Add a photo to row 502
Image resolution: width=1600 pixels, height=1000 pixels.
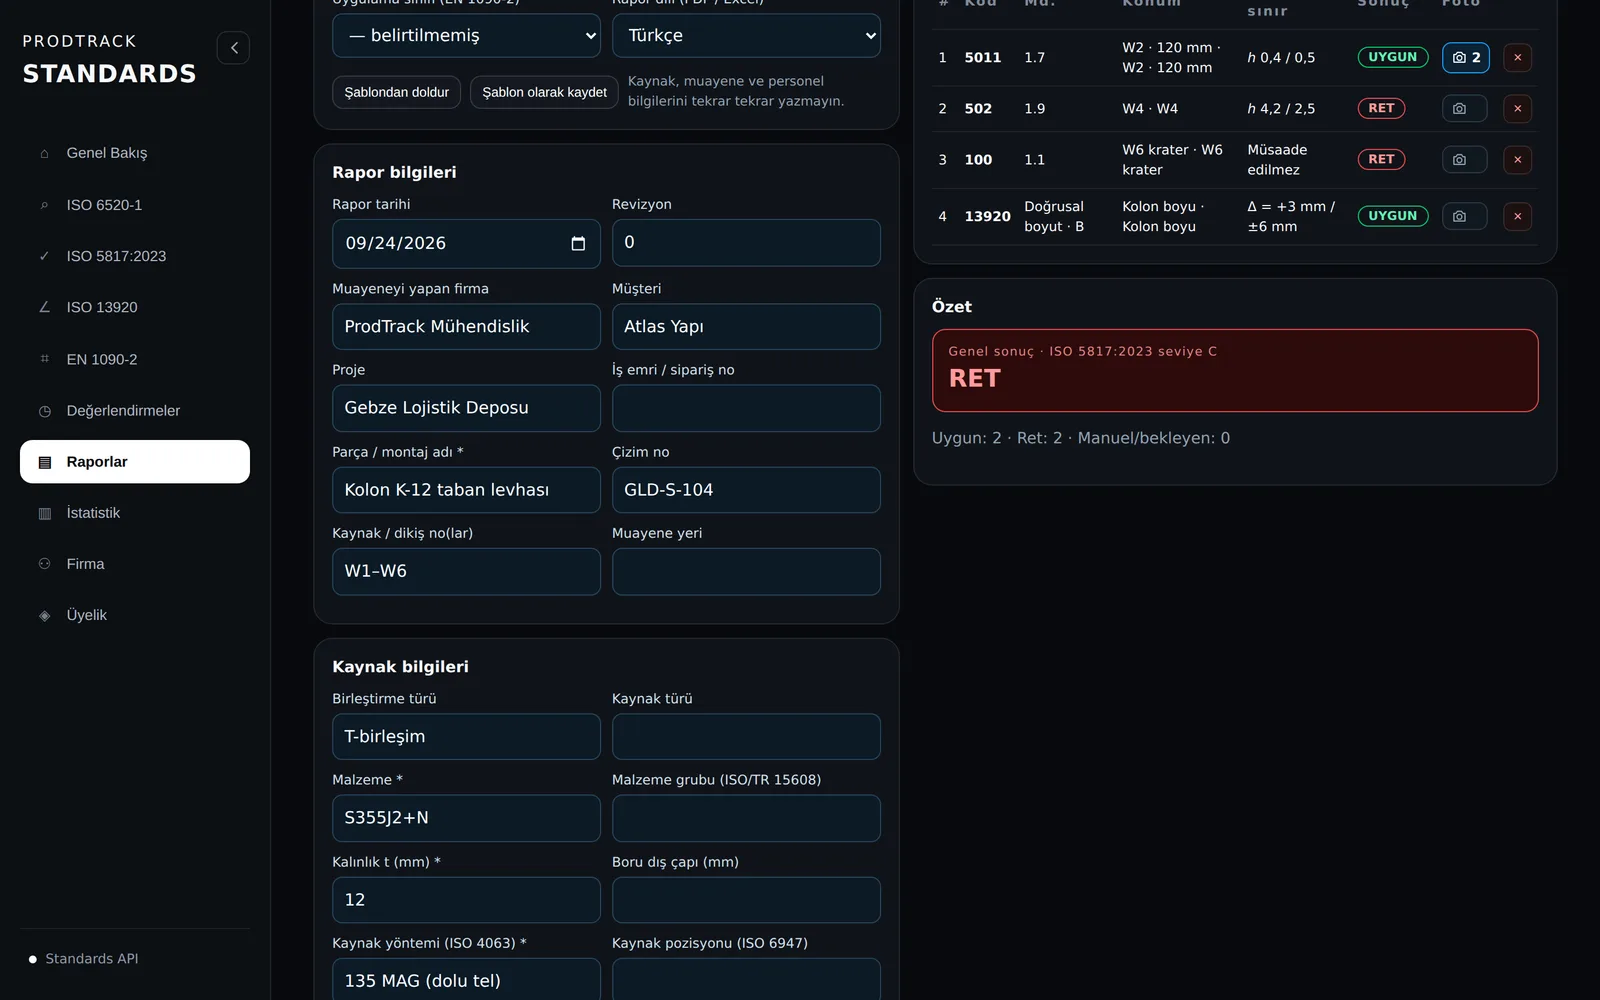pyautogui.click(x=1465, y=108)
